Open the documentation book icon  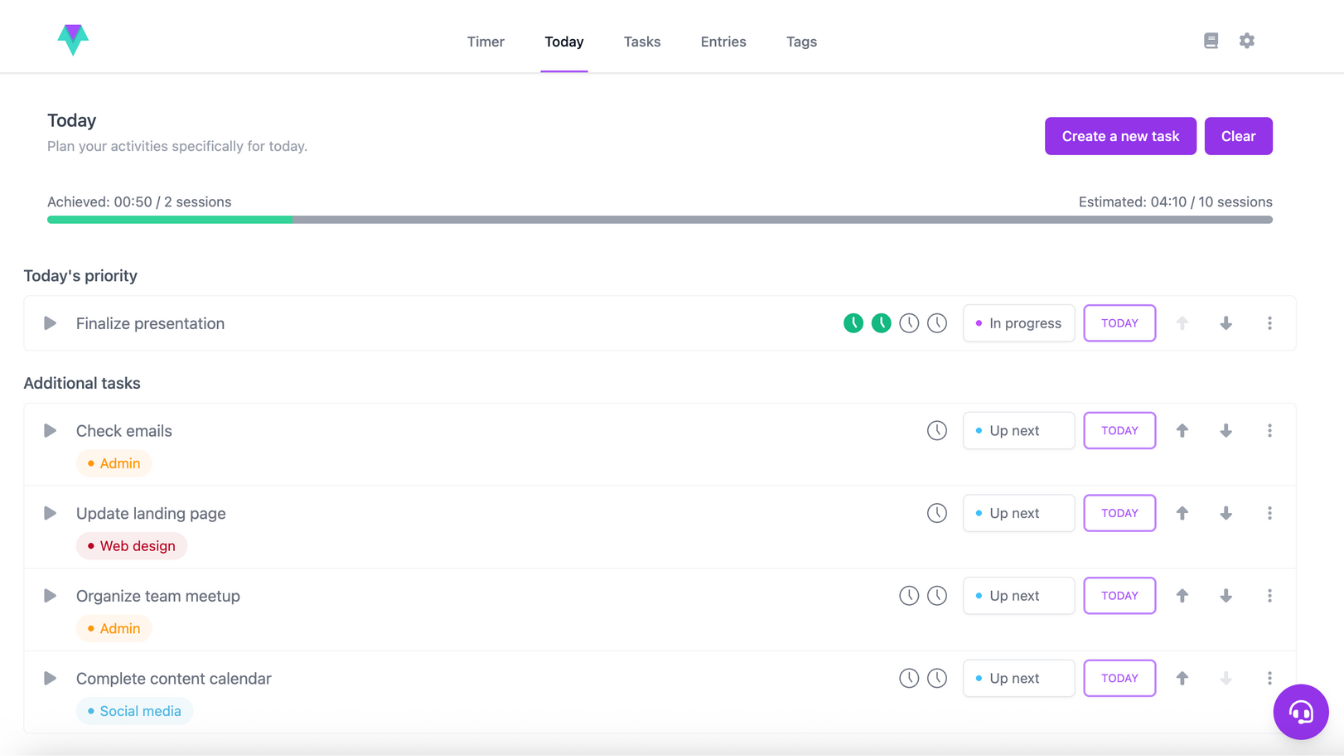click(x=1210, y=41)
